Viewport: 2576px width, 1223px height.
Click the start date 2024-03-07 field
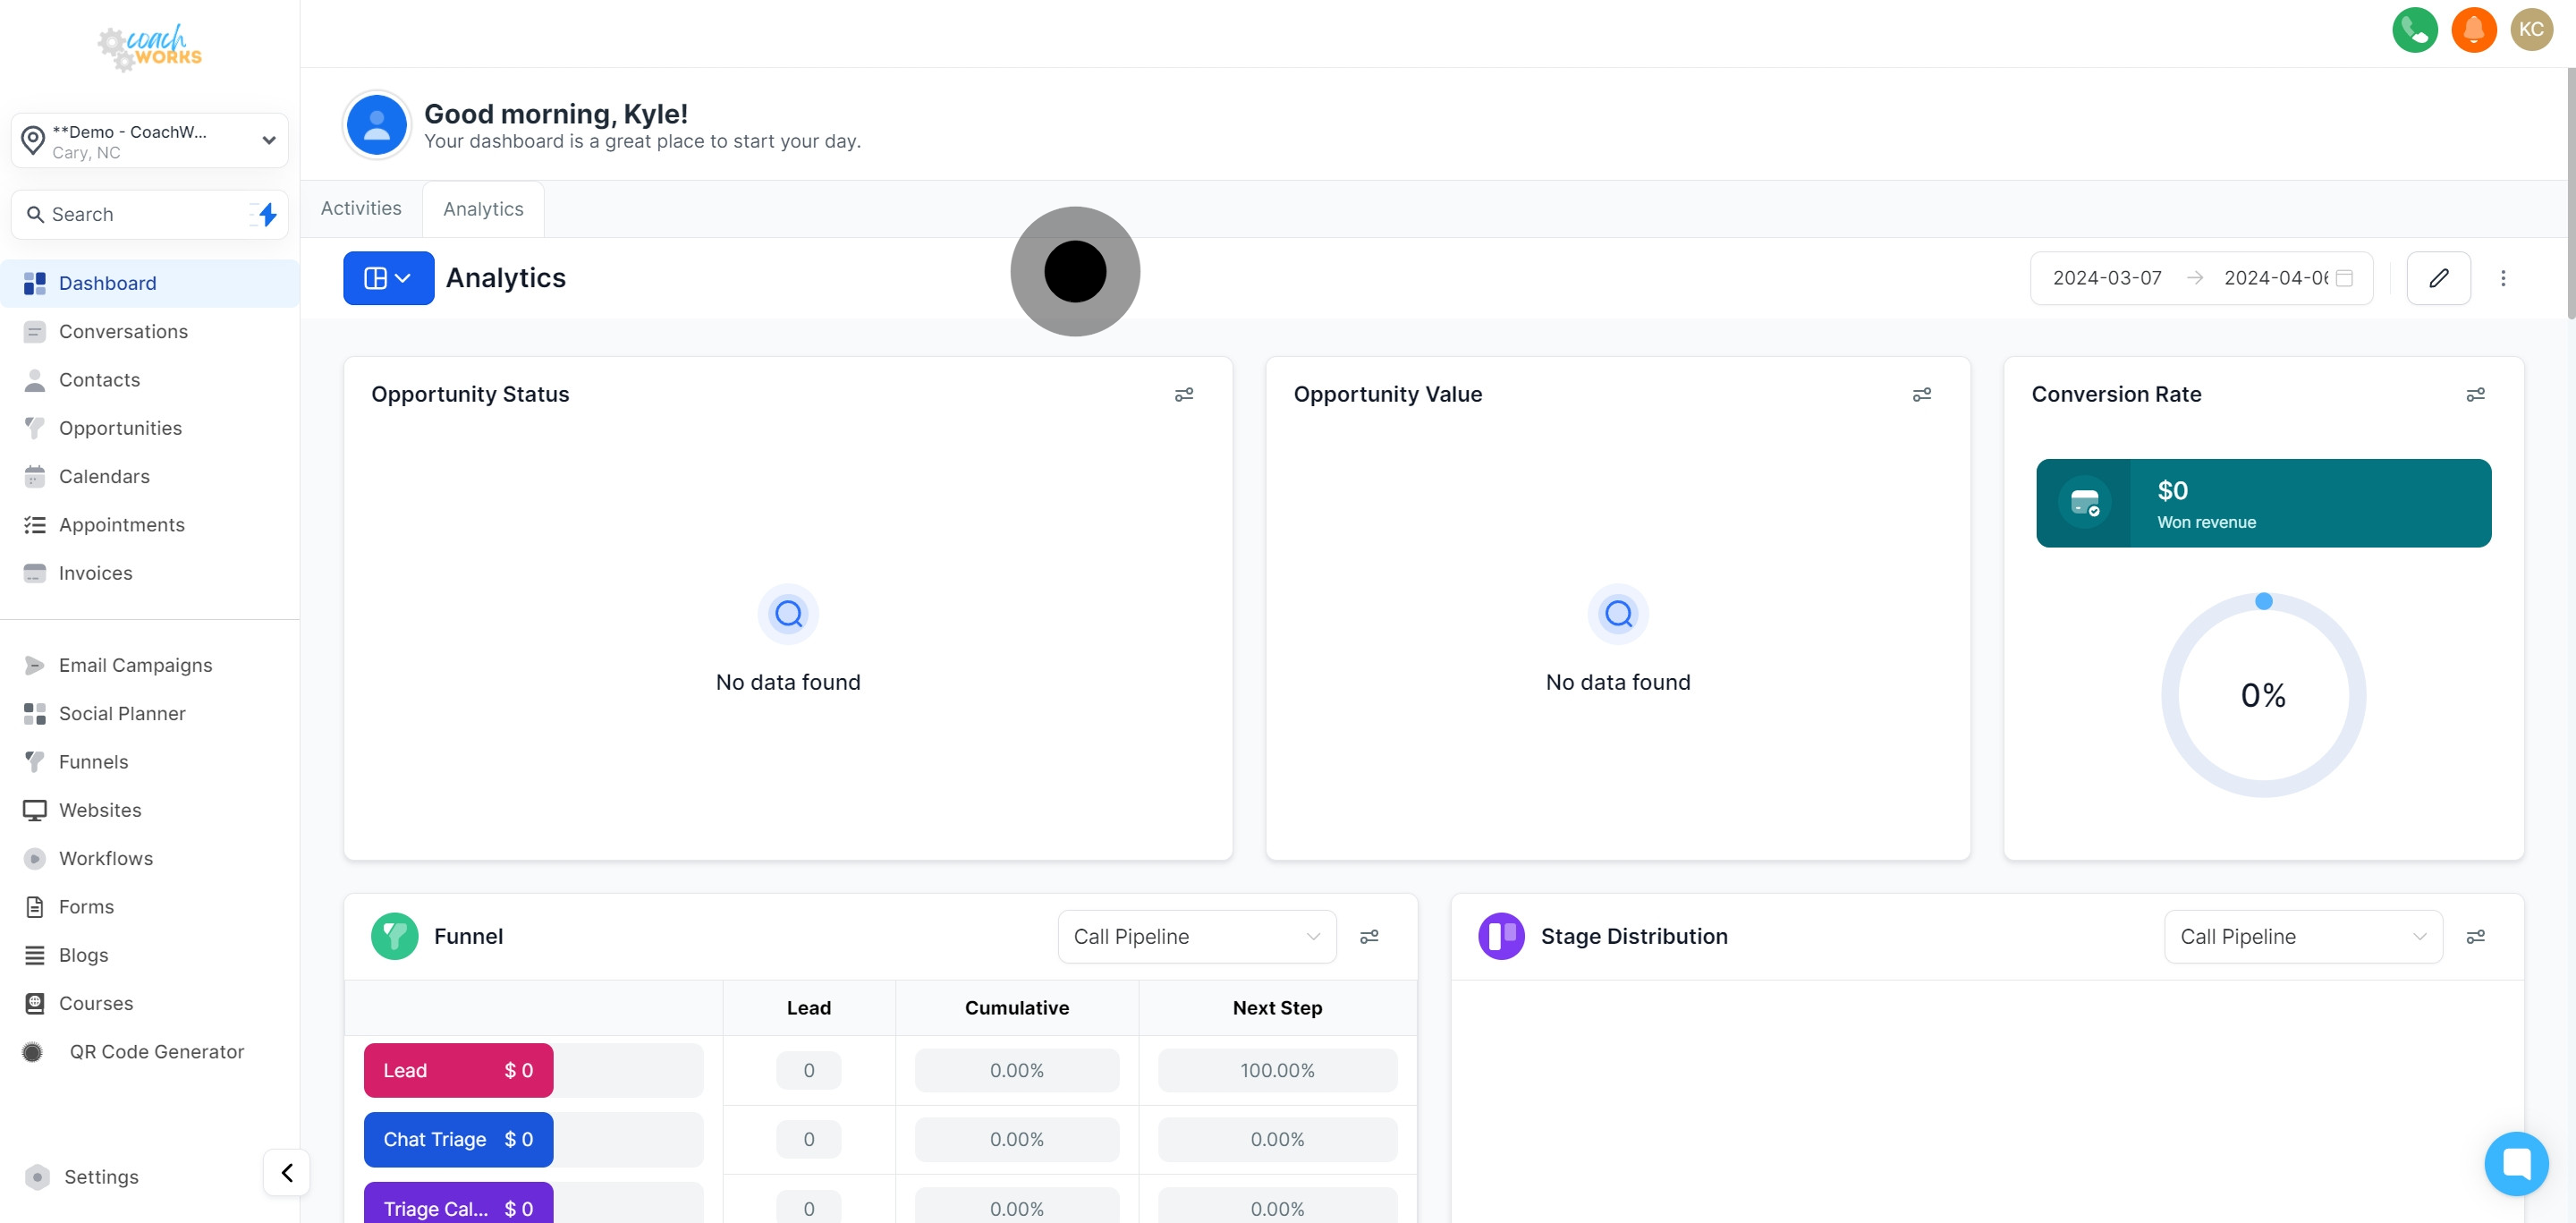(x=2107, y=278)
